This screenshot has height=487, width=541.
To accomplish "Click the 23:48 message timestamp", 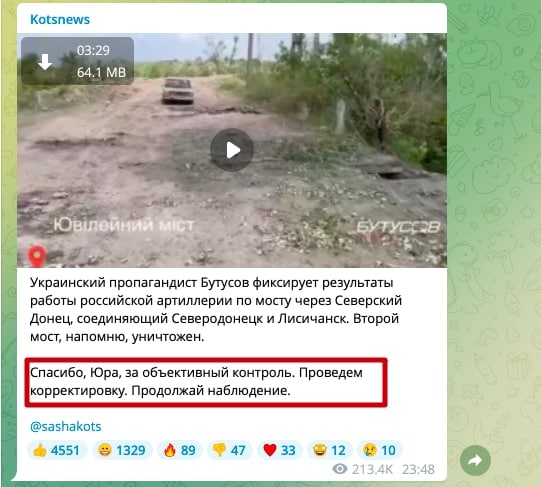I will point(418,469).
